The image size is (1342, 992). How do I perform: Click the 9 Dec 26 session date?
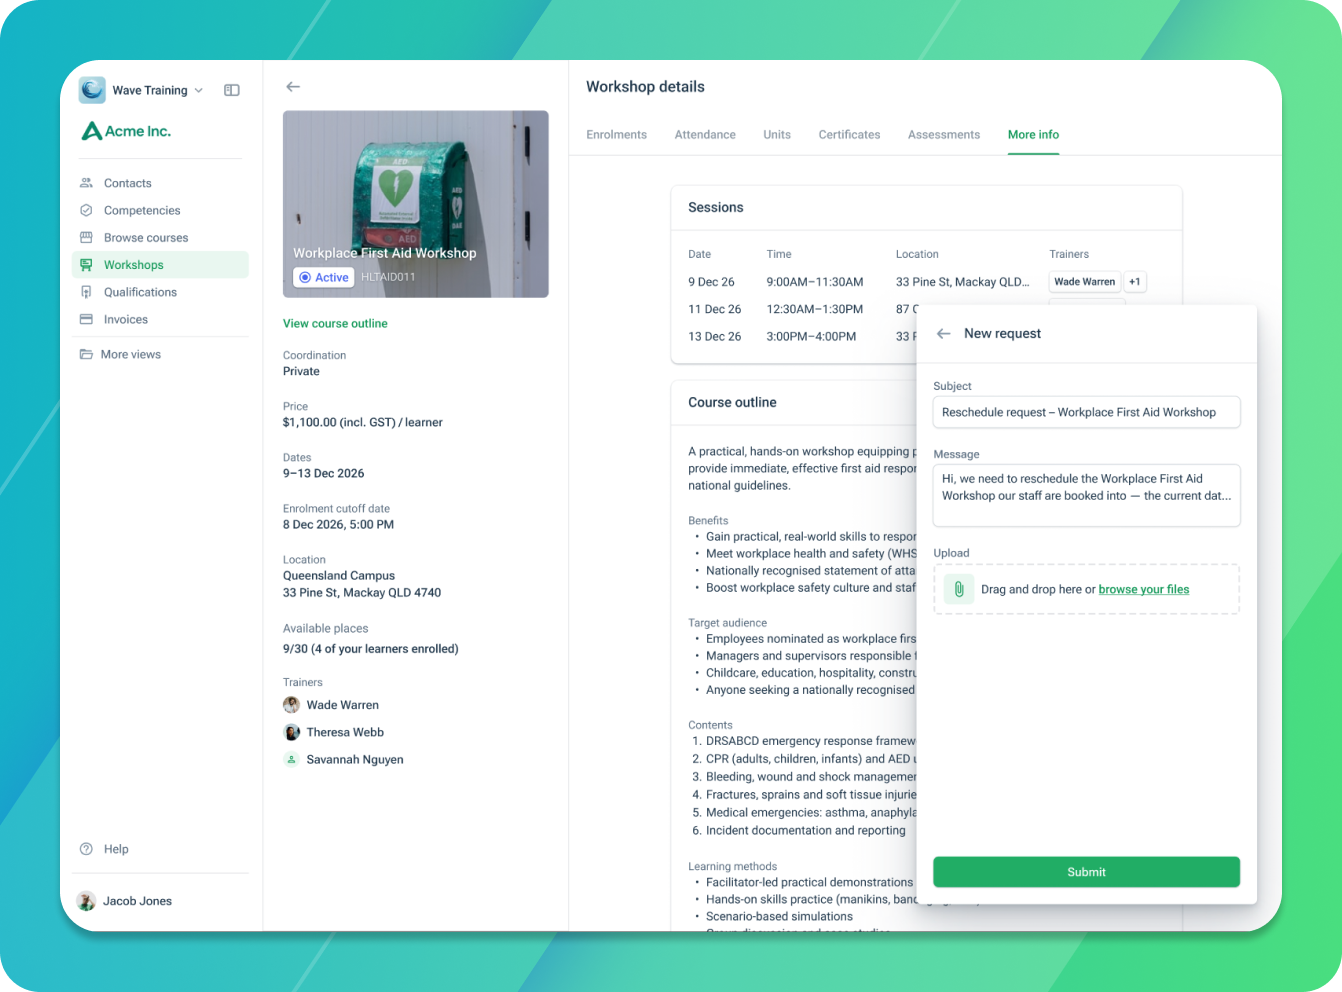click(711, 282)
